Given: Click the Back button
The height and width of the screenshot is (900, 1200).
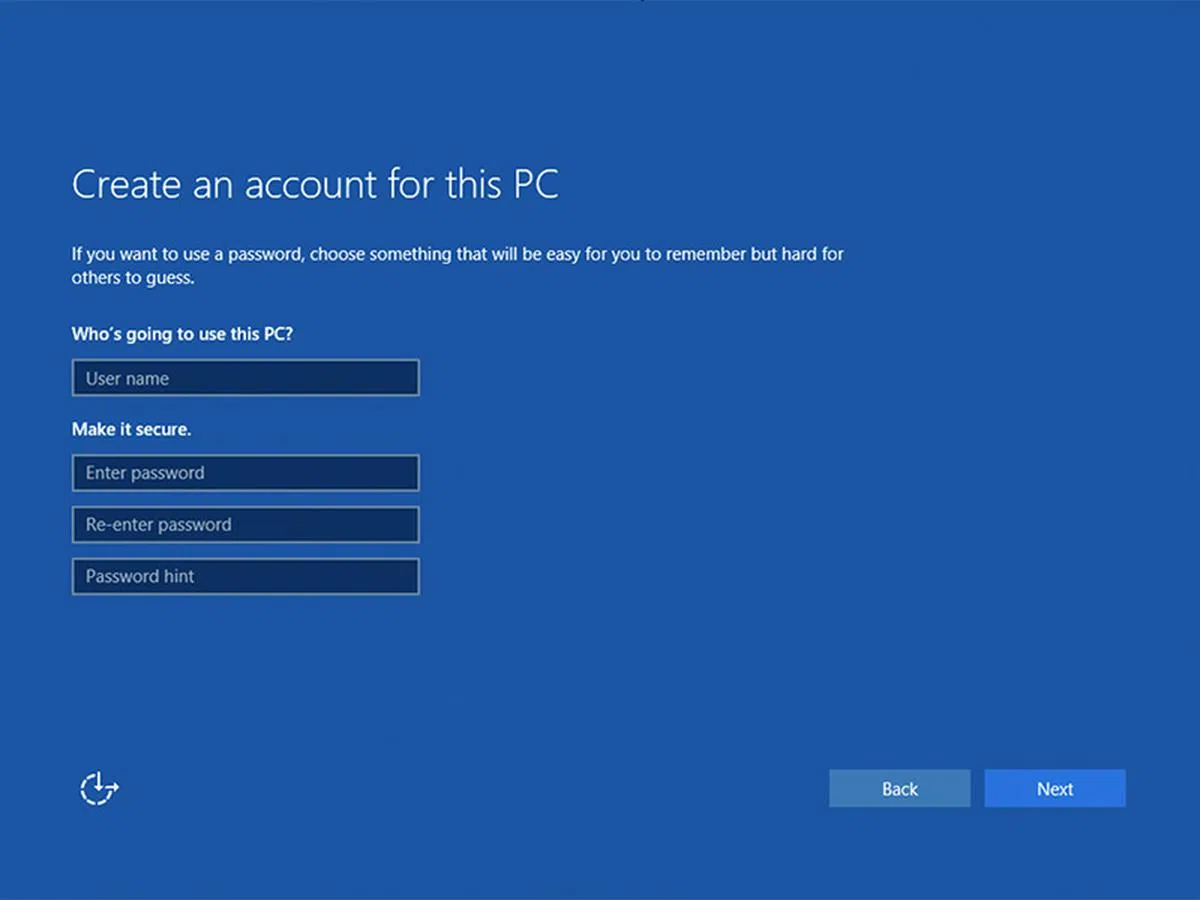Looking at the screenshot, I should (899, 789).
